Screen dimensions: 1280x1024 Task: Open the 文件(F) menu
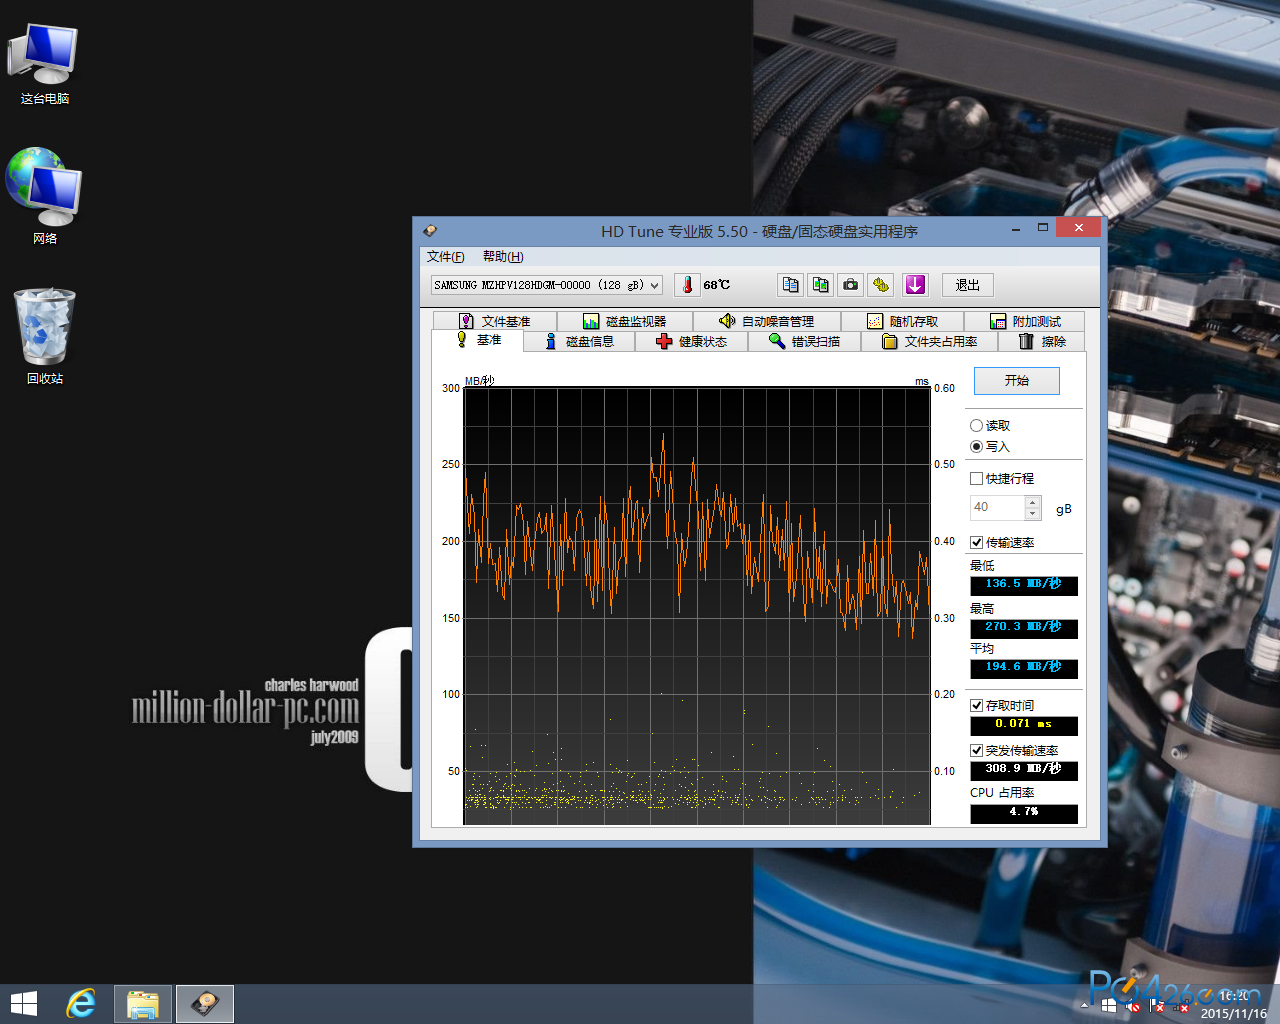click(446, 257)
